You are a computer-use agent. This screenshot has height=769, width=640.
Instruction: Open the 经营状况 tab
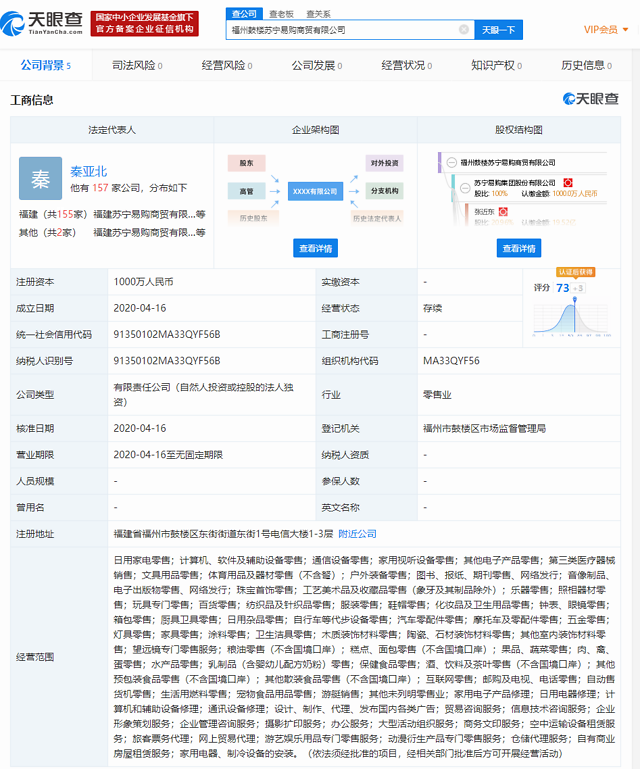click(x=407, y=65)
